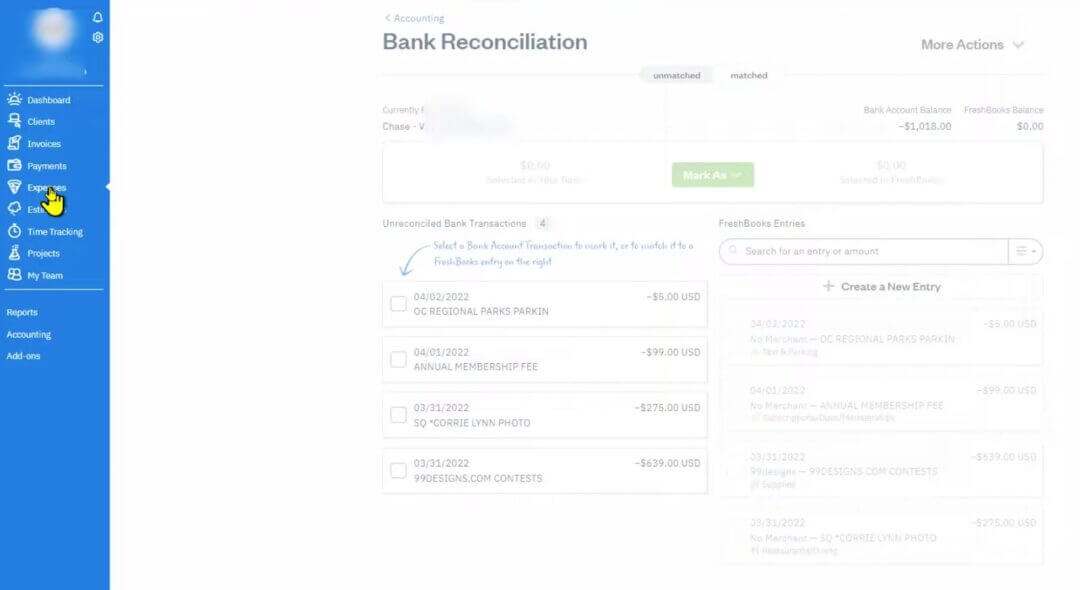Go back to Accounting

point(414,17)
